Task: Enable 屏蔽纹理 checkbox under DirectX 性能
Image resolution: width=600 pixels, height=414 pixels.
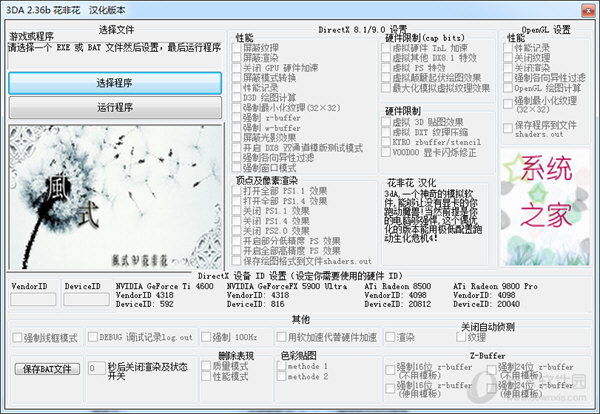Action: pos(236,48)
